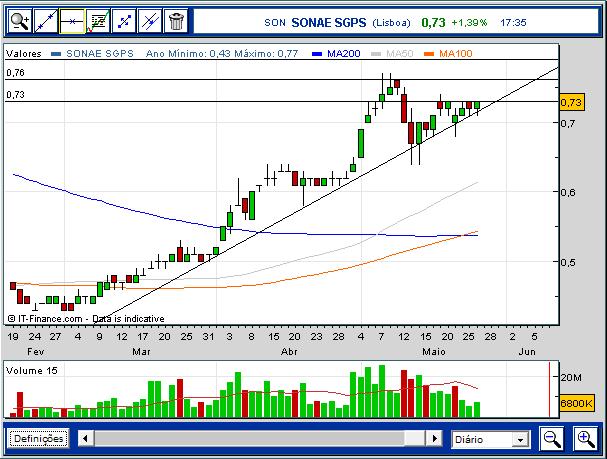The image size is (607, 459).
Task: Click the Jun month label
Action: [x=527, y=351]
